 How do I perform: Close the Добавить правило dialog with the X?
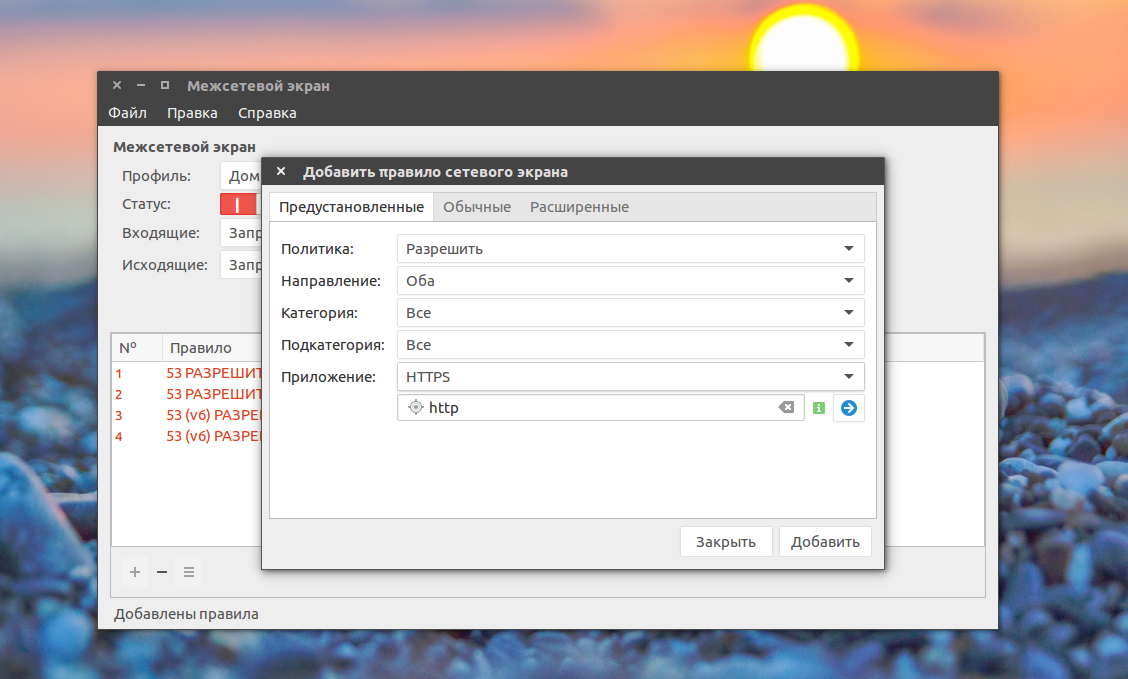point(281,171)
